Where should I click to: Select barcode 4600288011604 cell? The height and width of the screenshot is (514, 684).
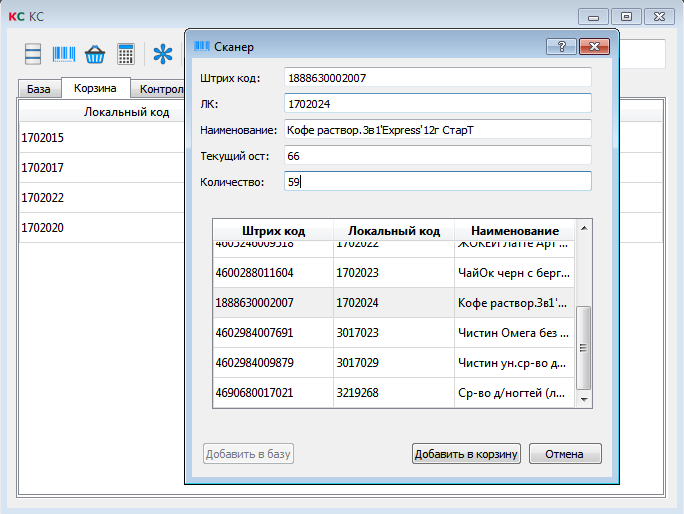click(x=273, y=273)
